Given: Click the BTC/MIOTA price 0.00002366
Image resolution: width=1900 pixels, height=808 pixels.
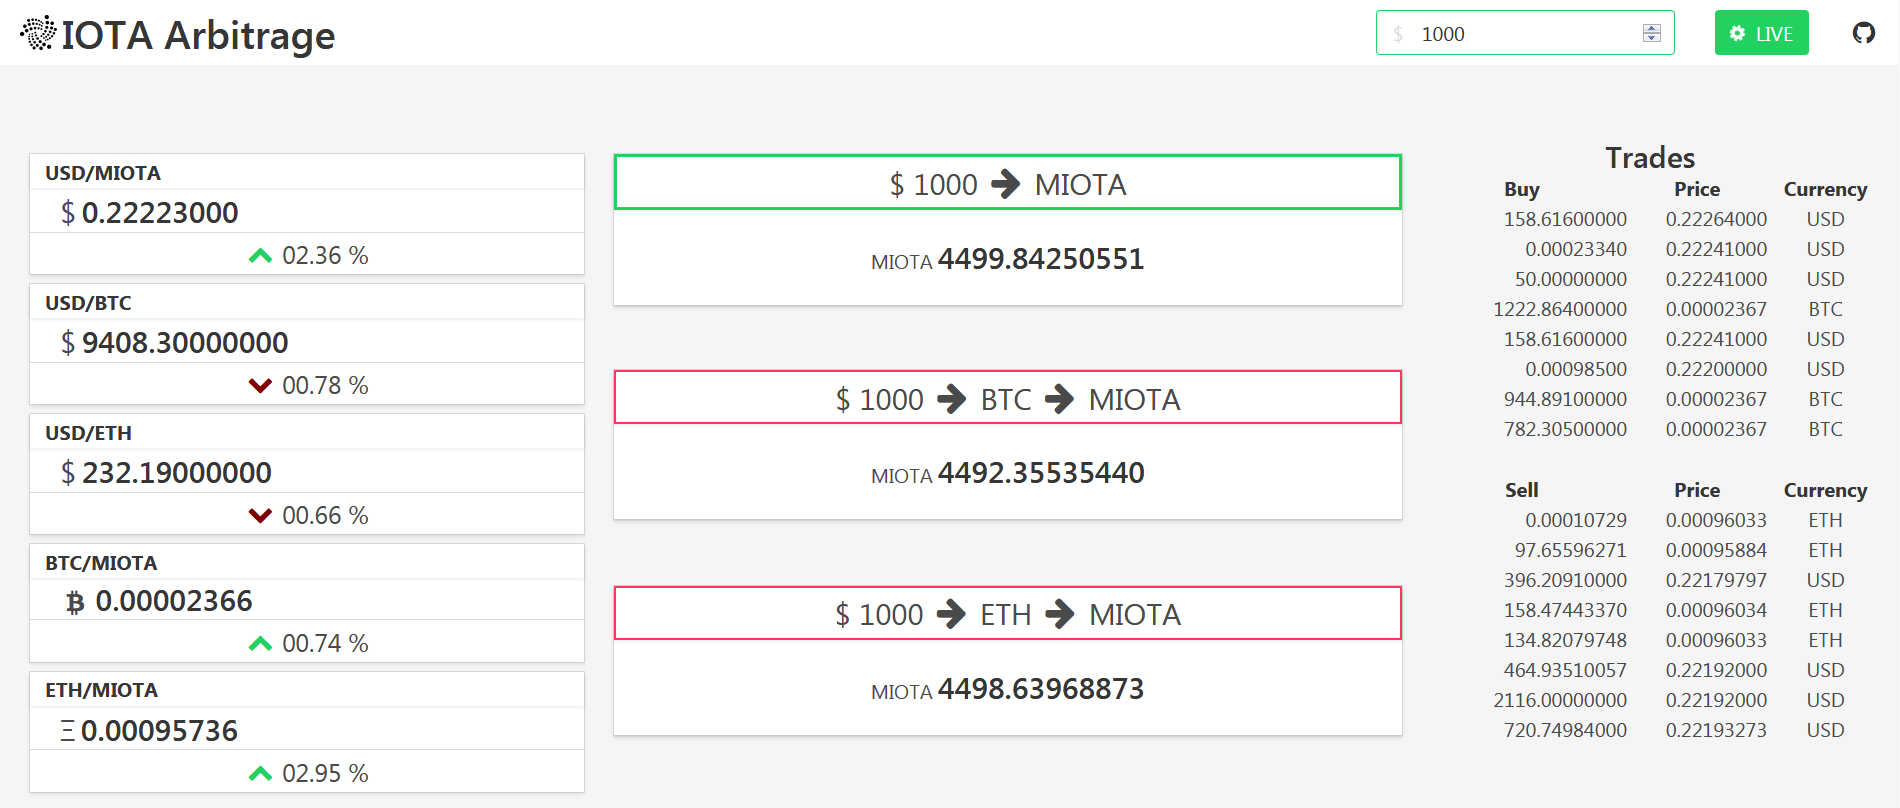Looking at the screenshot, I should click(x=174, y=601).
